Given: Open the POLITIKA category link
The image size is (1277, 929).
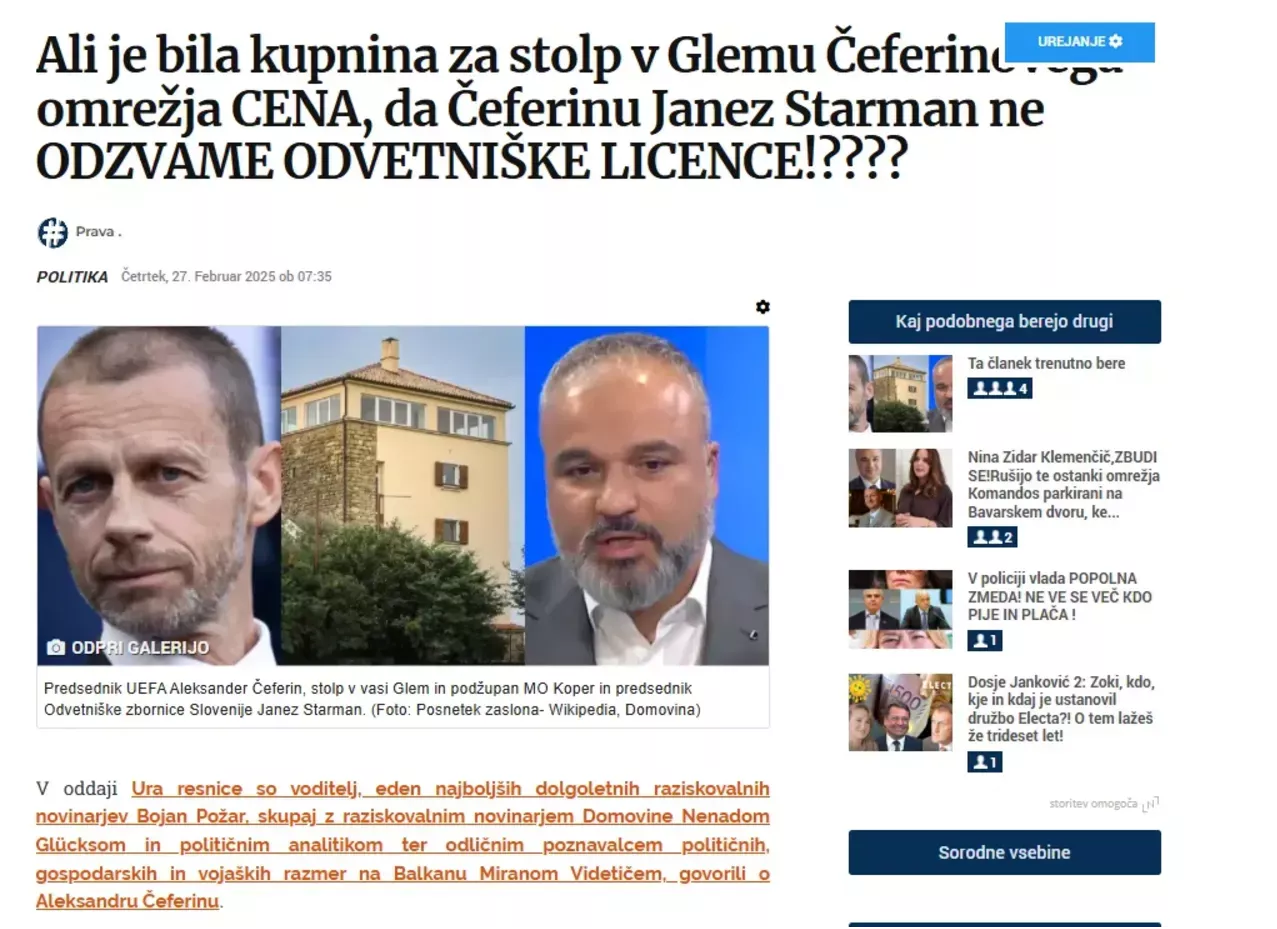Looking at the screenshot, I should tap(72, 277).
